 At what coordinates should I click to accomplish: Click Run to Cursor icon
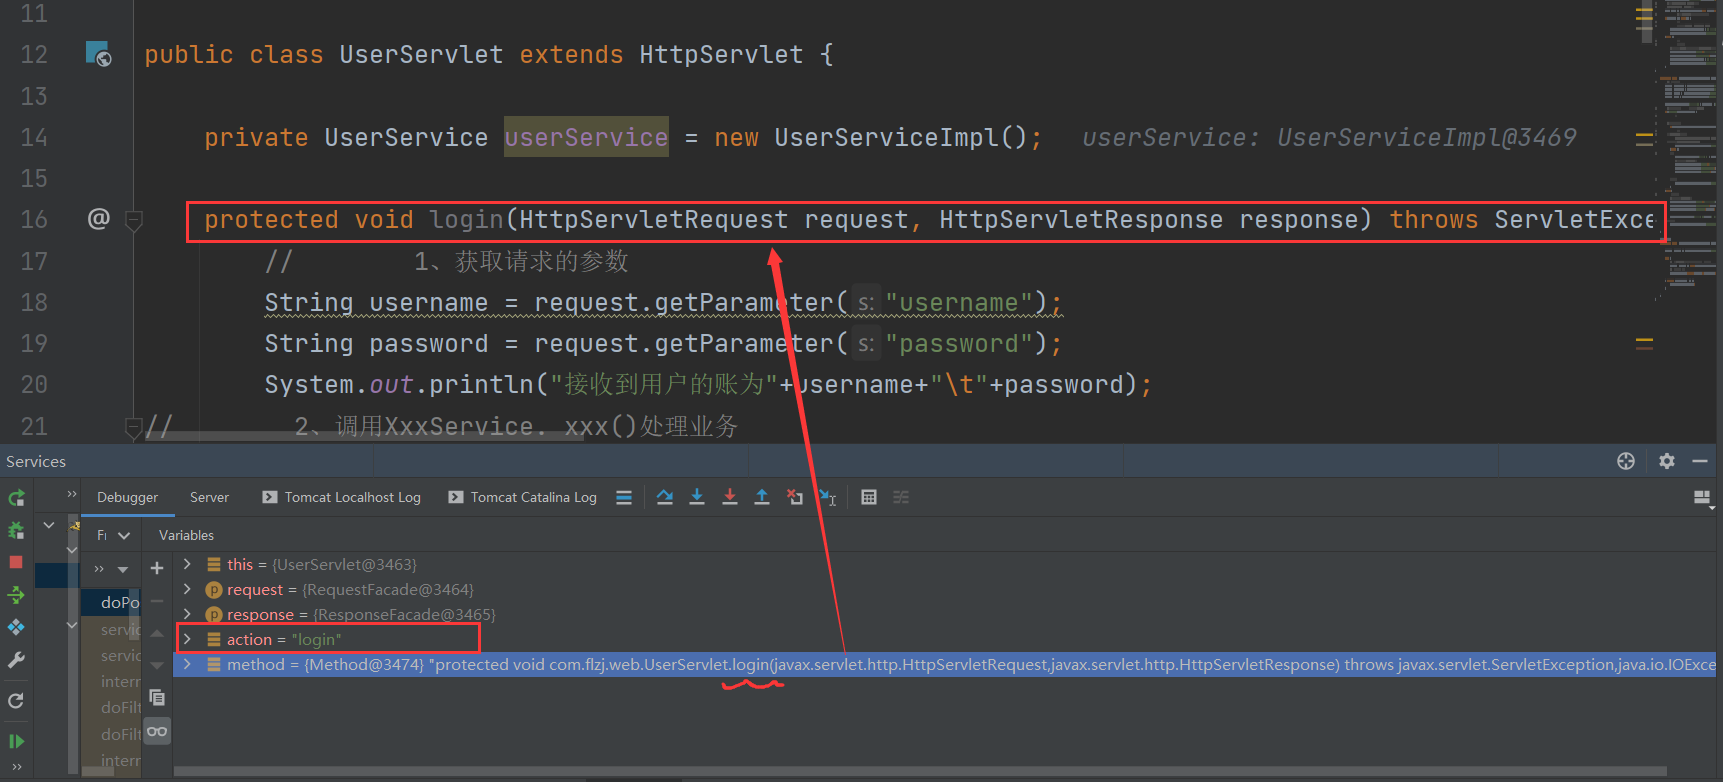(x=827, y=497)
